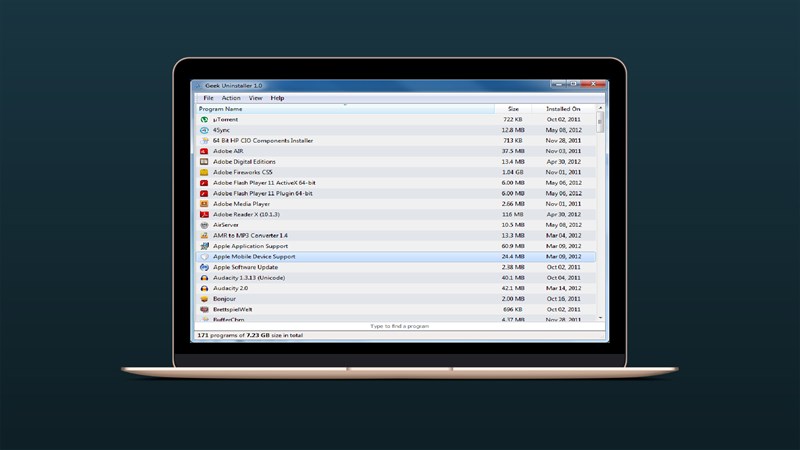Screen dimensions: 800x450
Task: Click the Adobe Digital Editions icon
Action: 204,162
